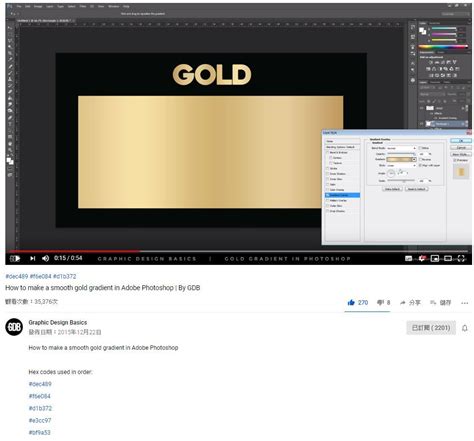This screenshot has width=474, height=441.
Task: Toggle the notification bell for the channel
Action: coord(465,328)
